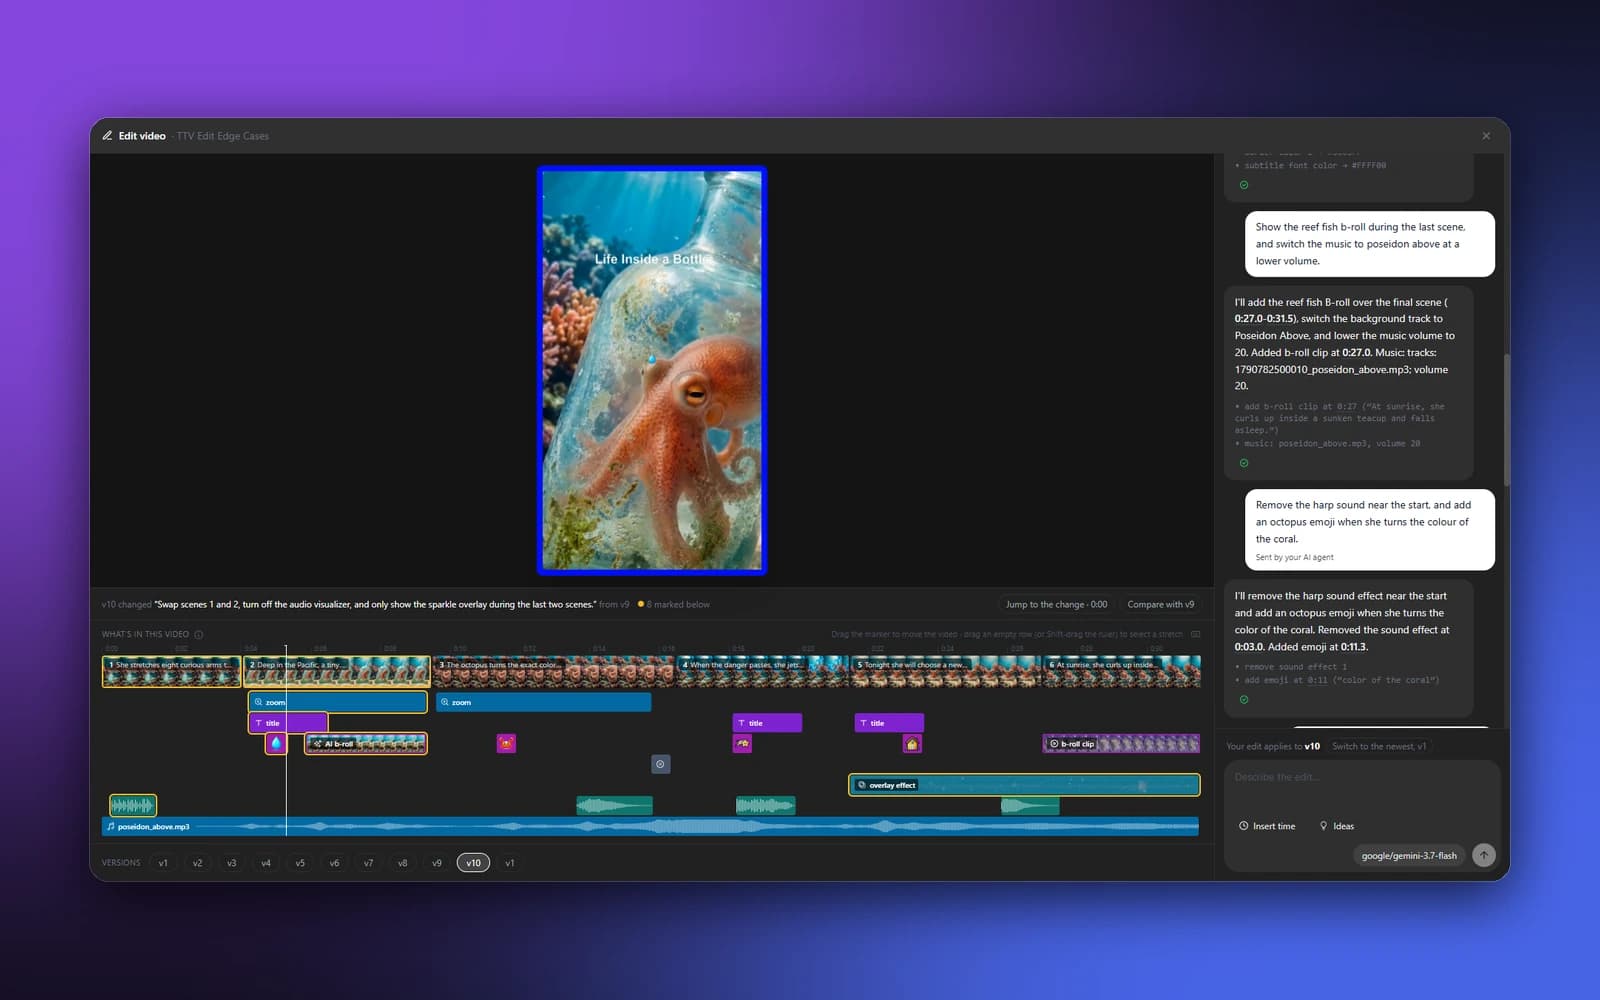
Task: Click the music note icon on poseidon_above.mp3
Action: (111, 827)
